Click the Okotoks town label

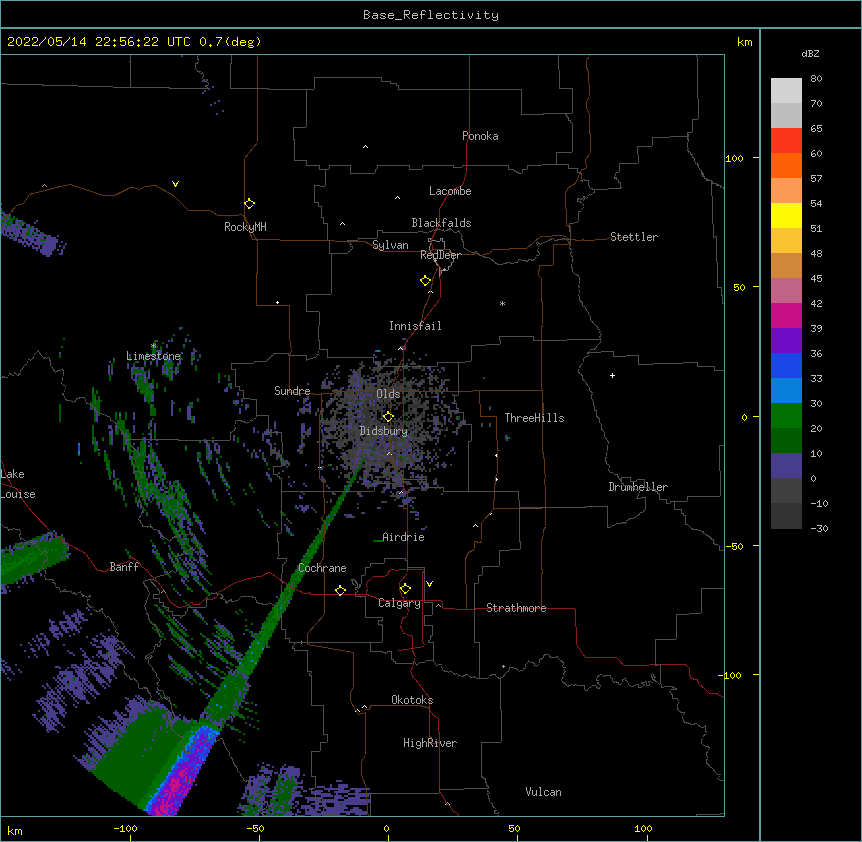click(x=412, y=700)
